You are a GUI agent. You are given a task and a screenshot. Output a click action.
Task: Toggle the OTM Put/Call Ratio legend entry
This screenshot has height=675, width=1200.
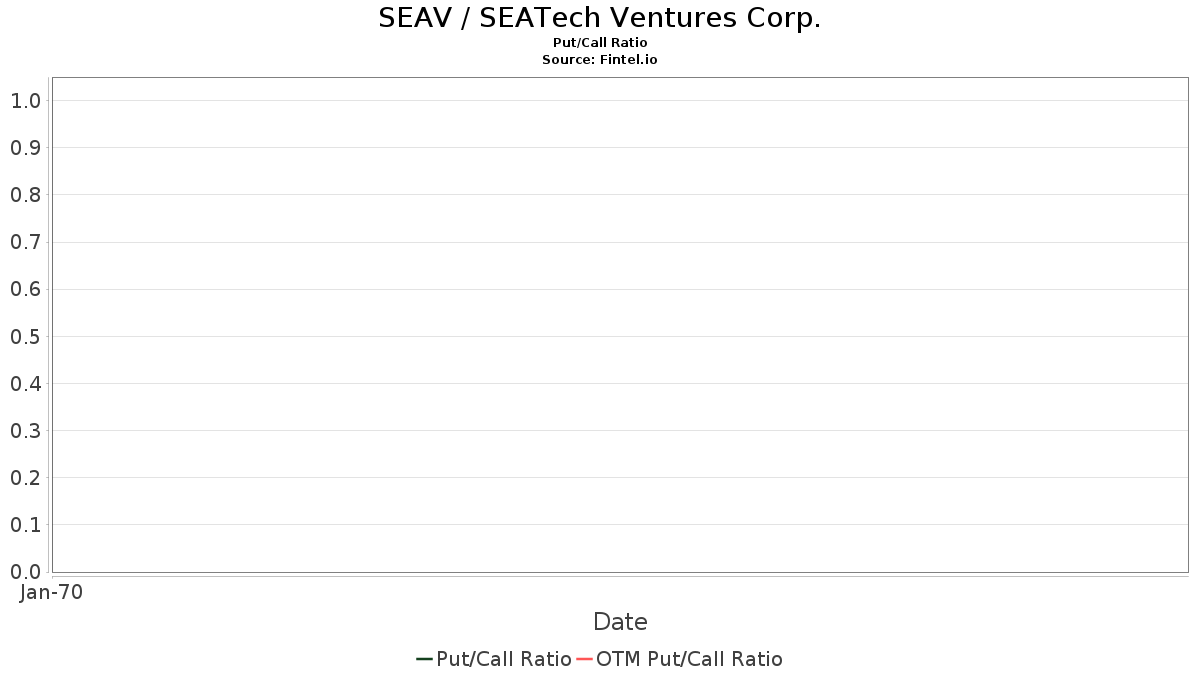tap(689, 659)
